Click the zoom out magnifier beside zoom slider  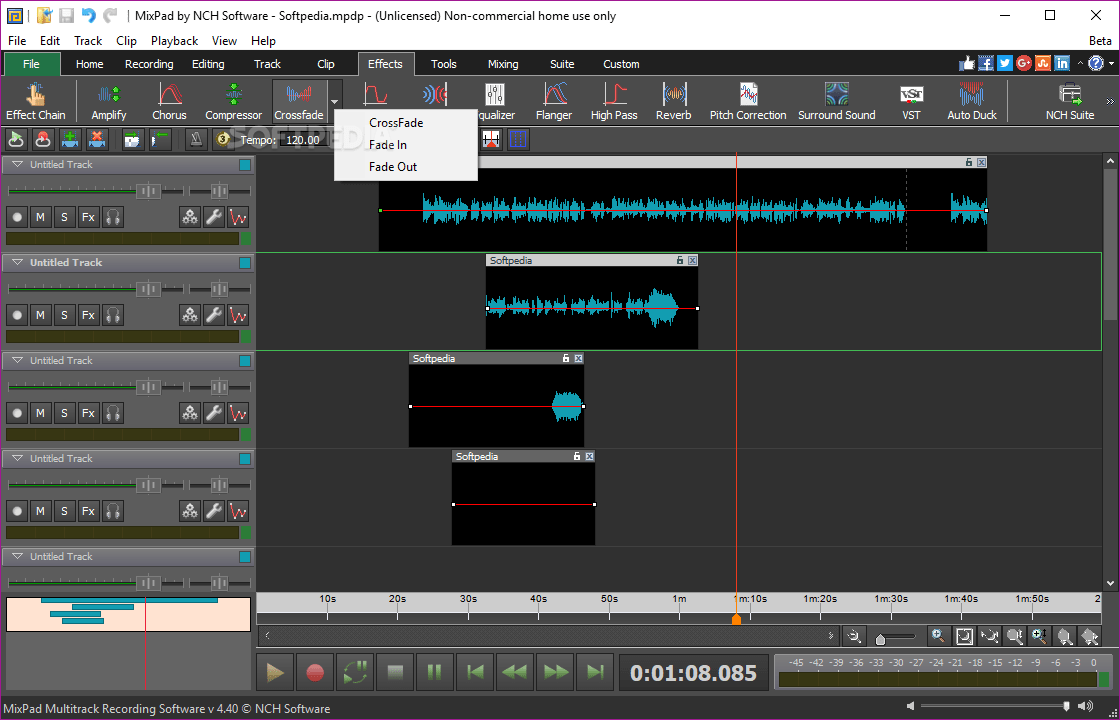(854, 635)
